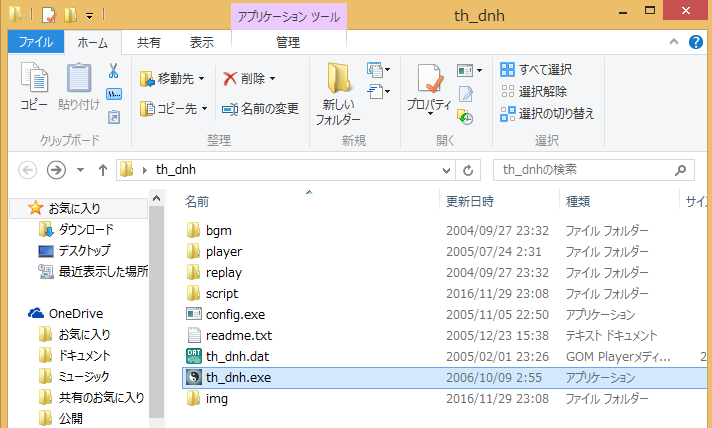The height and width of the screenshot is (428, 712).
Task: Click the Copy (コピー) ribbon icon
Action: (34, 77)
